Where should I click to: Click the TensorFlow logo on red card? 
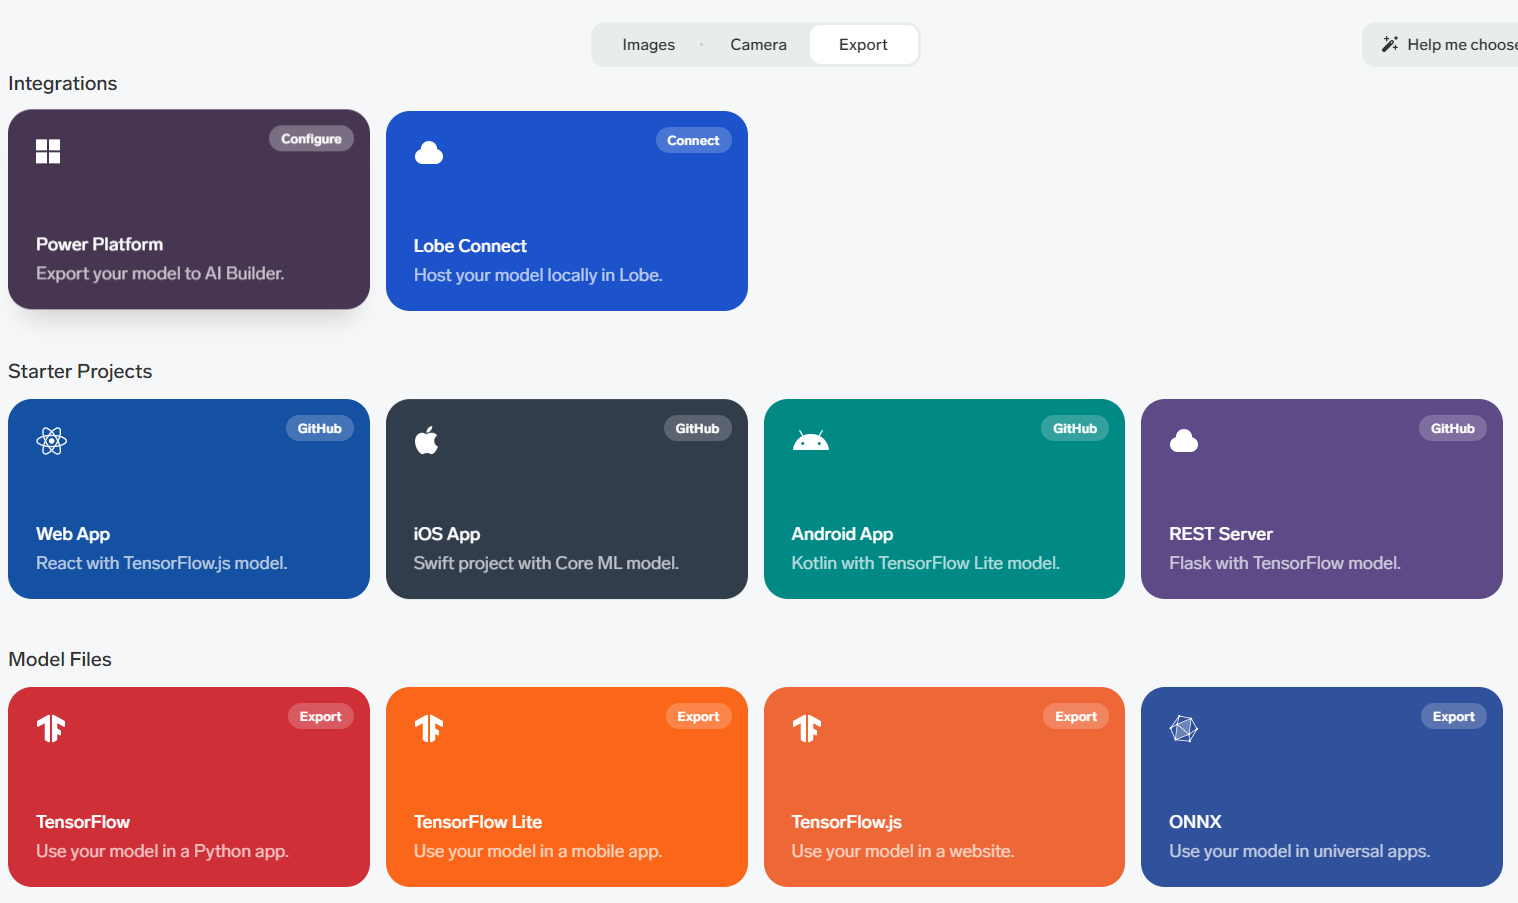[x=51, y=728]
